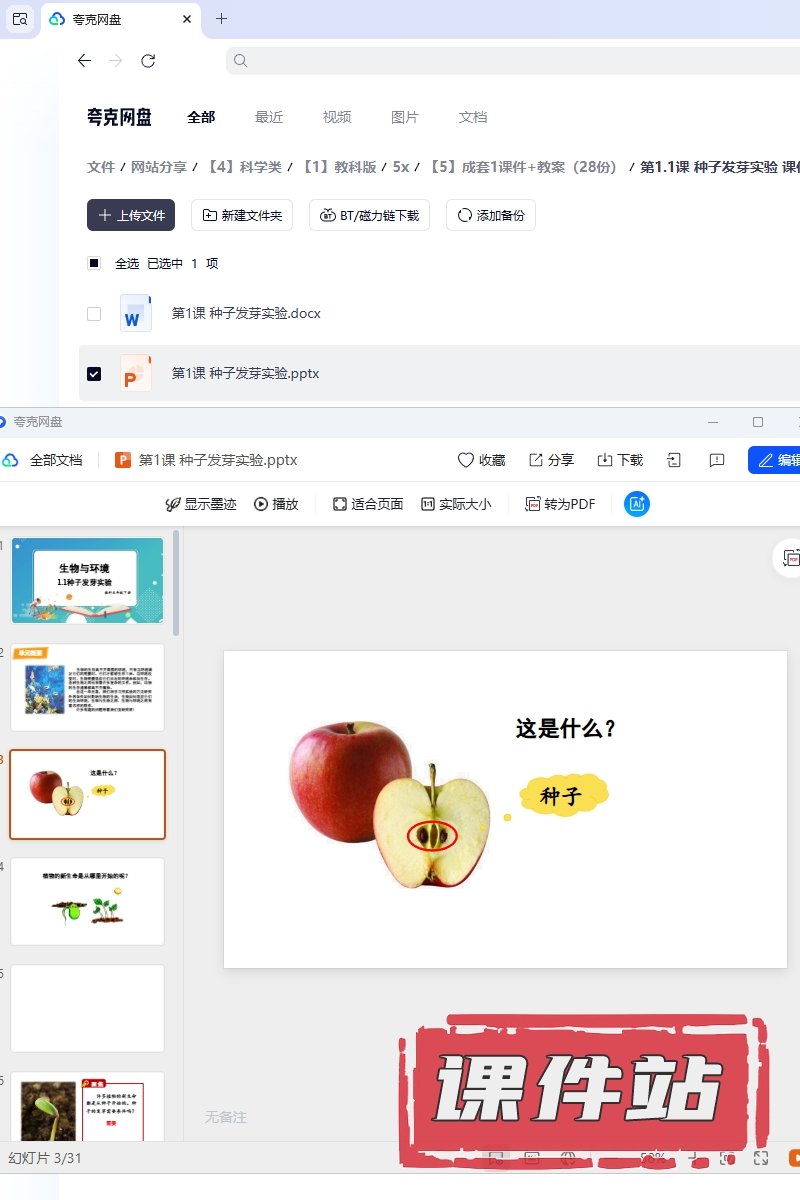Click the 分享 share icon
The height and width of the screenshot is (1200, 800).
(536, 460)
